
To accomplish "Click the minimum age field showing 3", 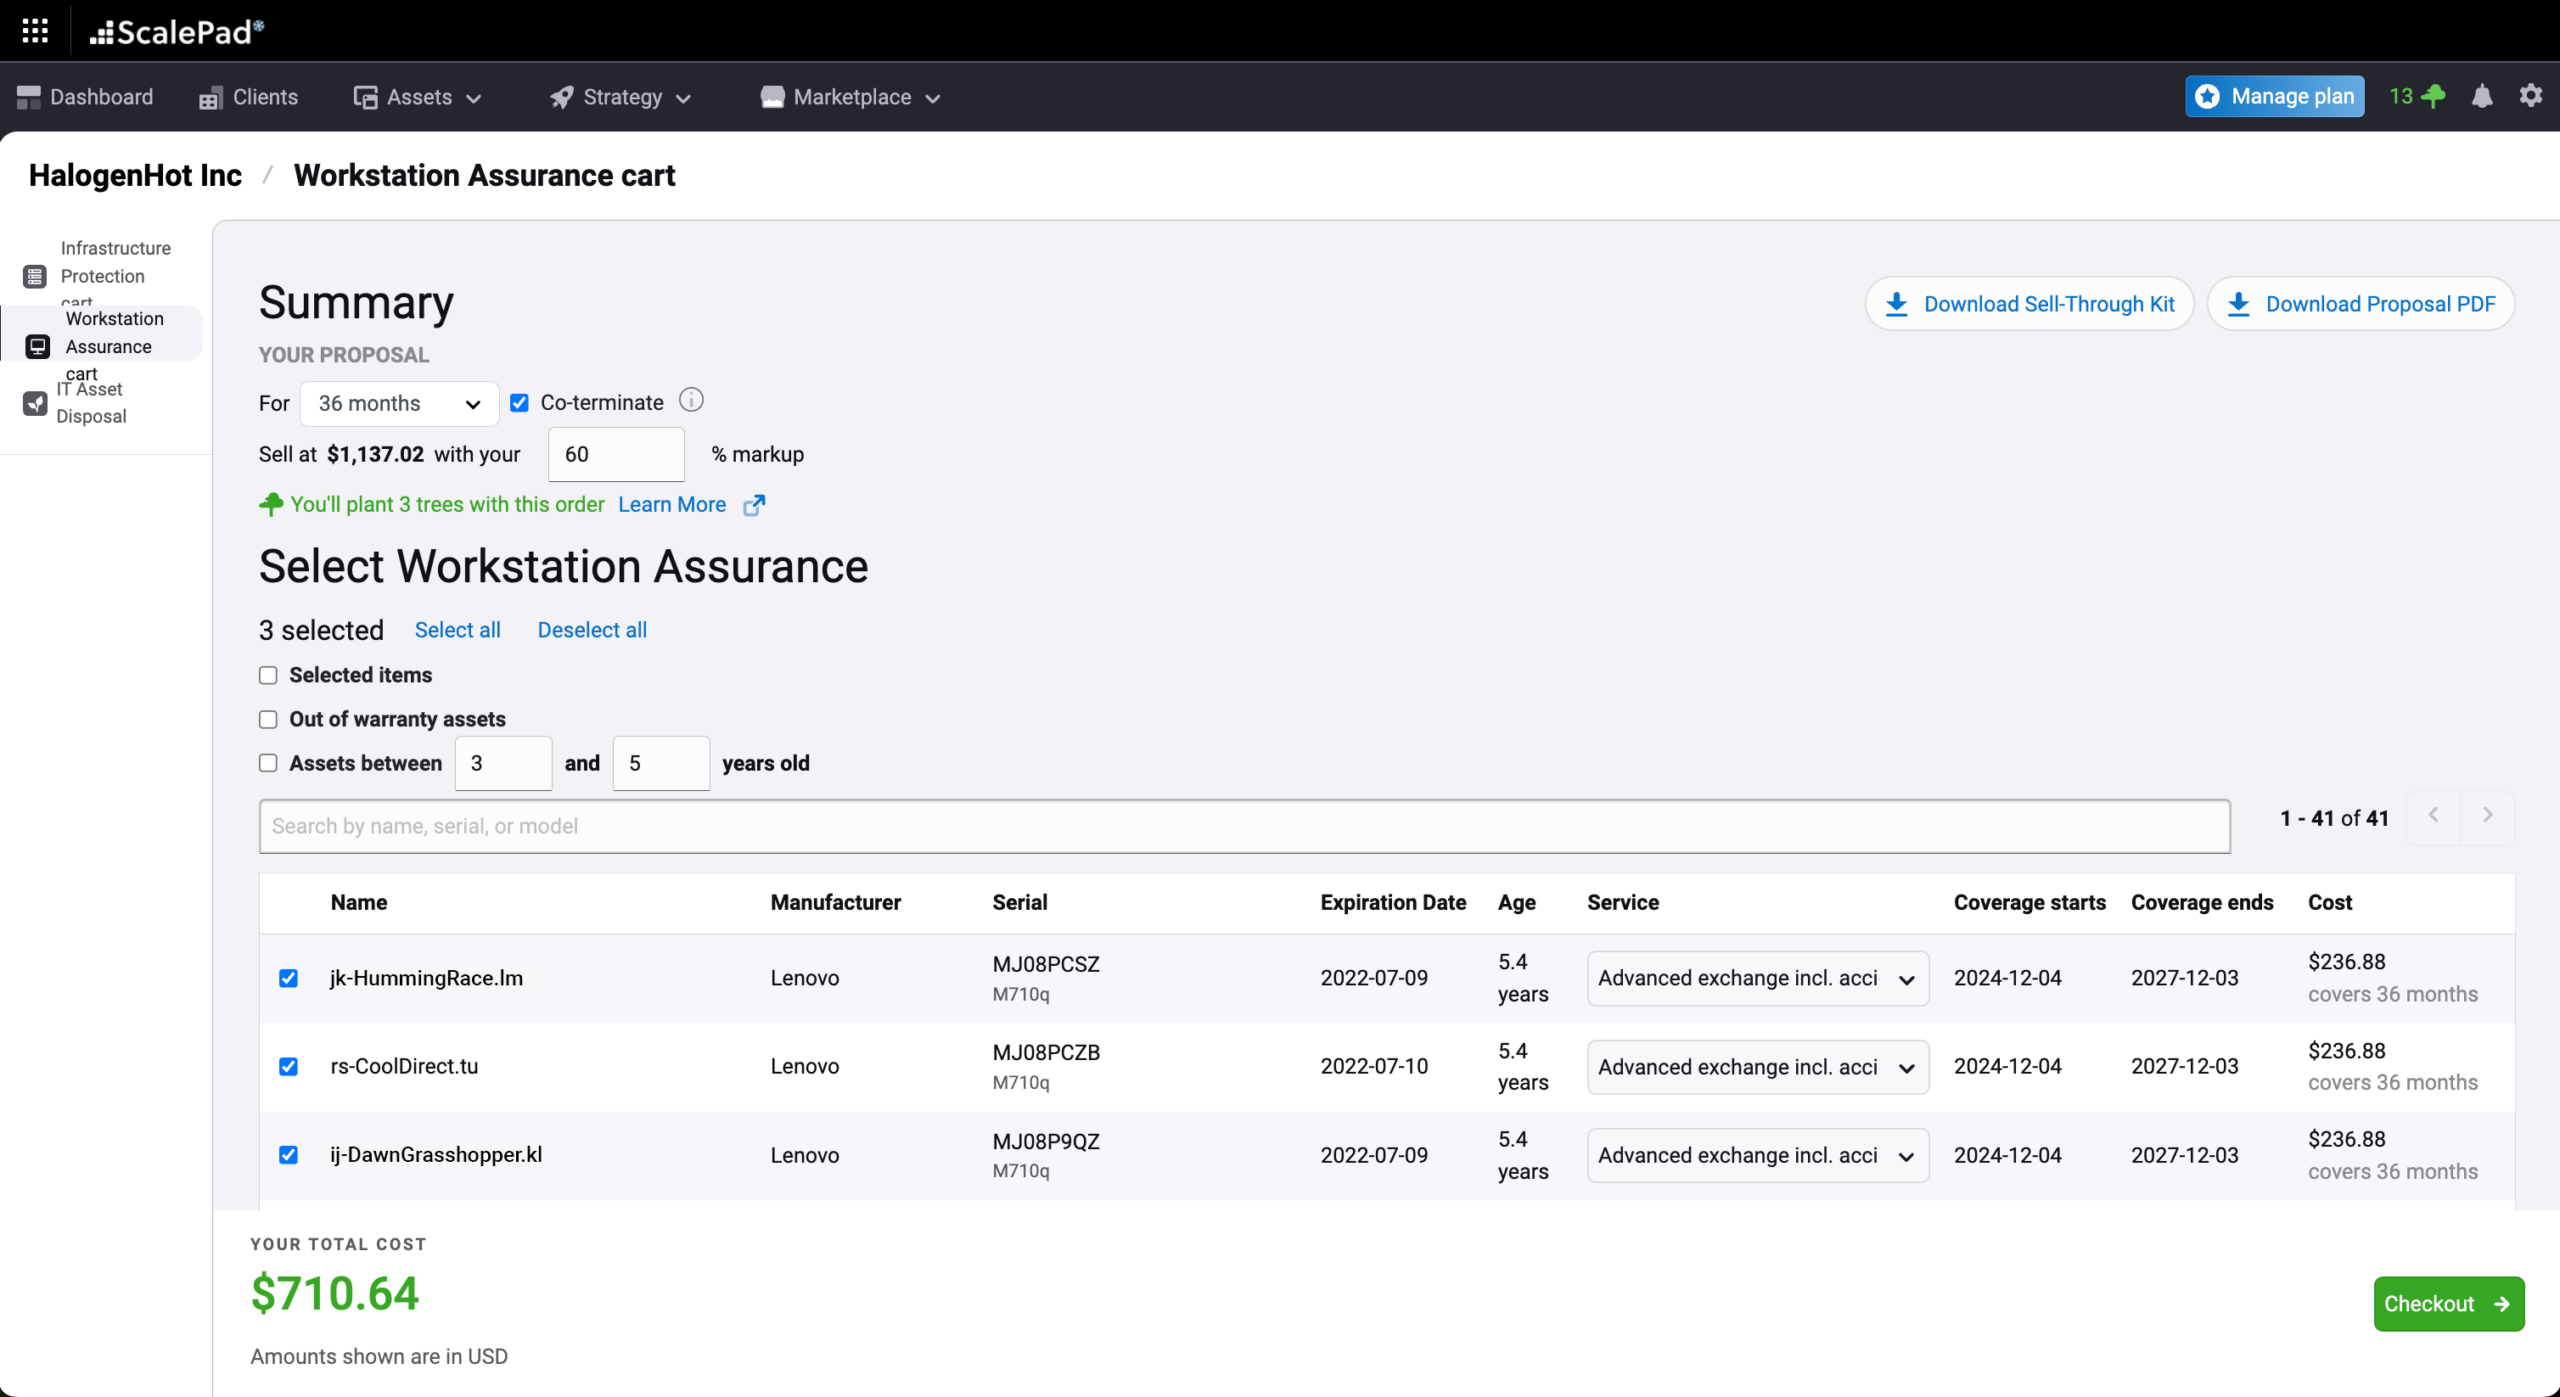I will 503,763.
